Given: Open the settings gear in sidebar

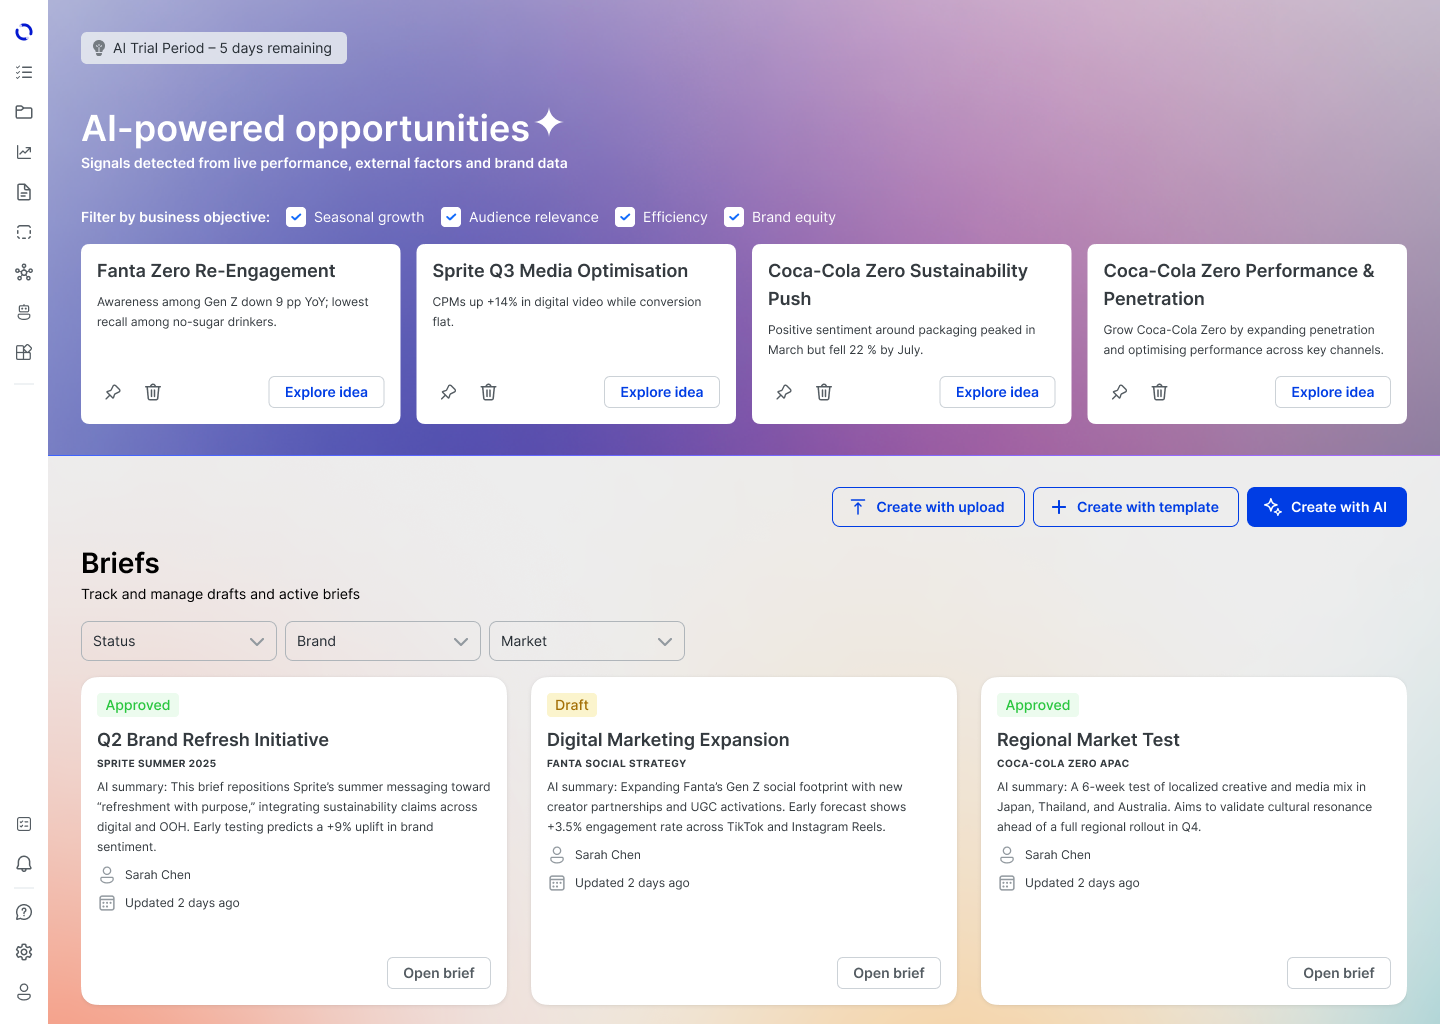Looking at the screenshot, I should (x=24, y=952).
